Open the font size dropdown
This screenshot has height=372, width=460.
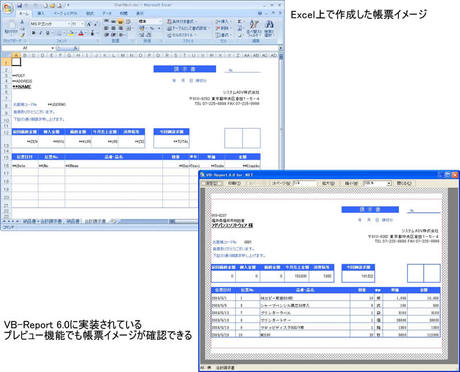[82, 24]
